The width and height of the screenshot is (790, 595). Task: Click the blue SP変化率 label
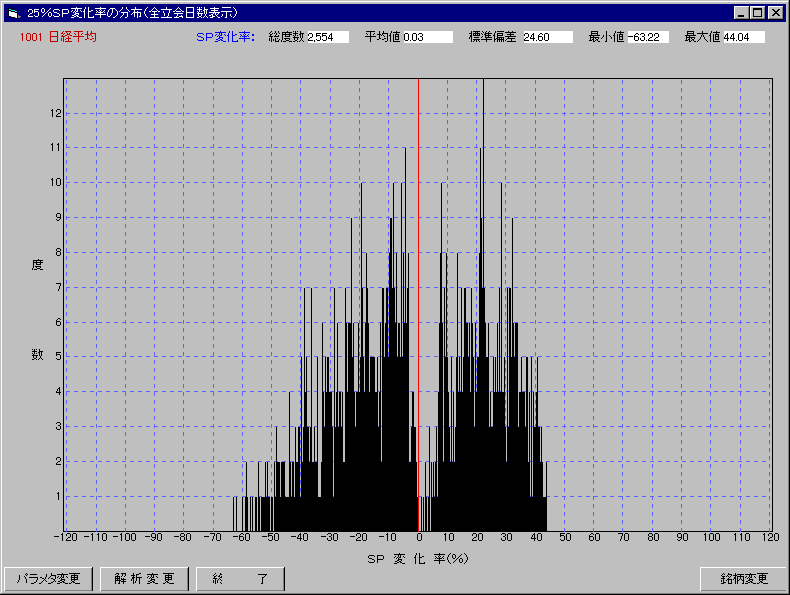[x=224, y=37]
